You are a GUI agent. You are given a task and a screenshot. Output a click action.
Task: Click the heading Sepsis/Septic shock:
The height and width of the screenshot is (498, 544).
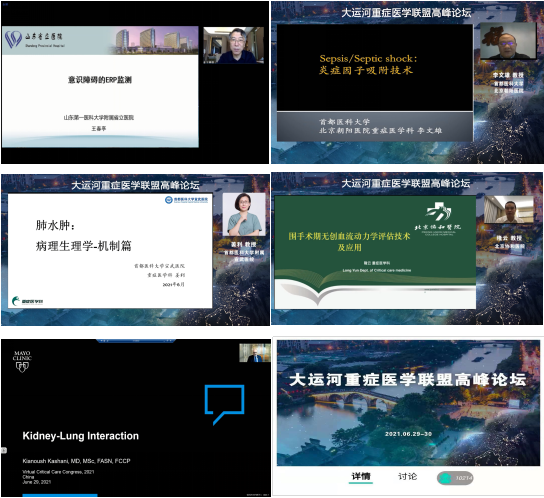(368, 59)
